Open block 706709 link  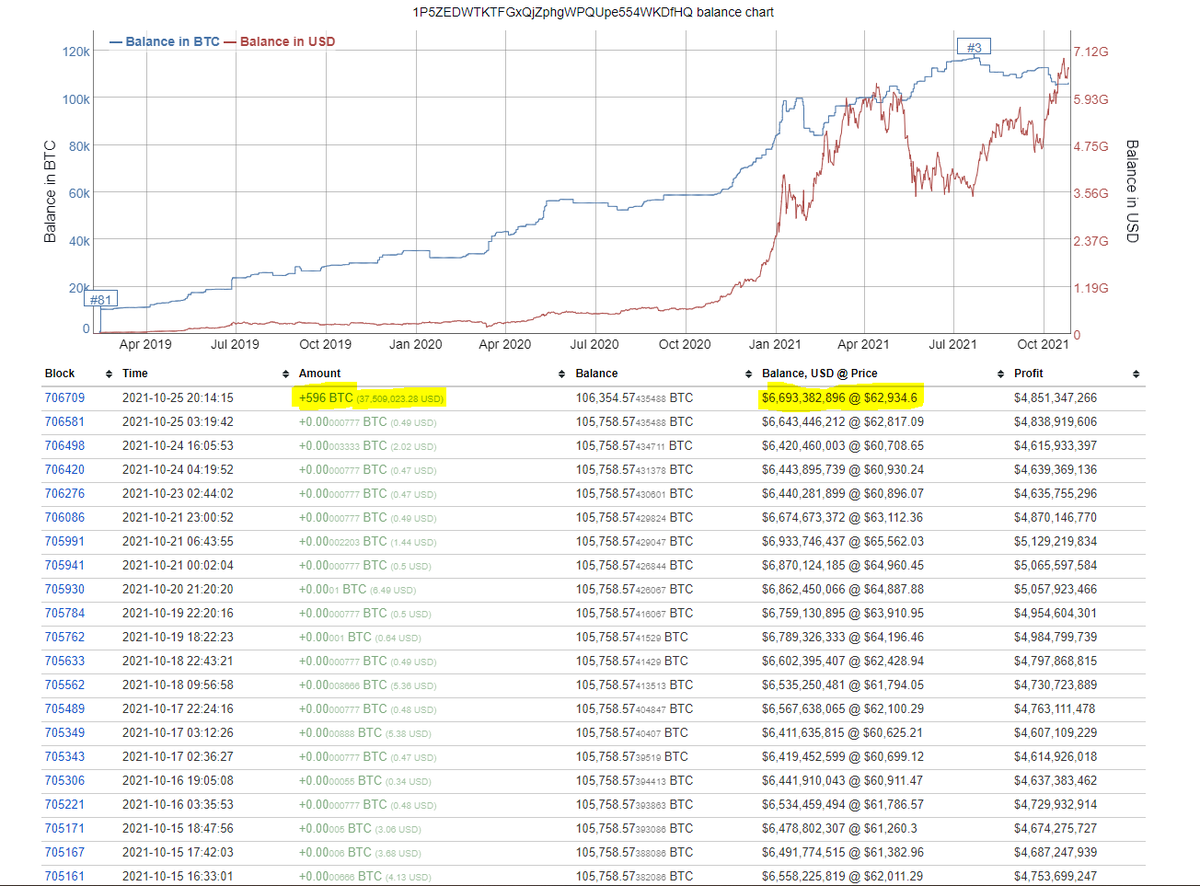(x=65, y=398)
